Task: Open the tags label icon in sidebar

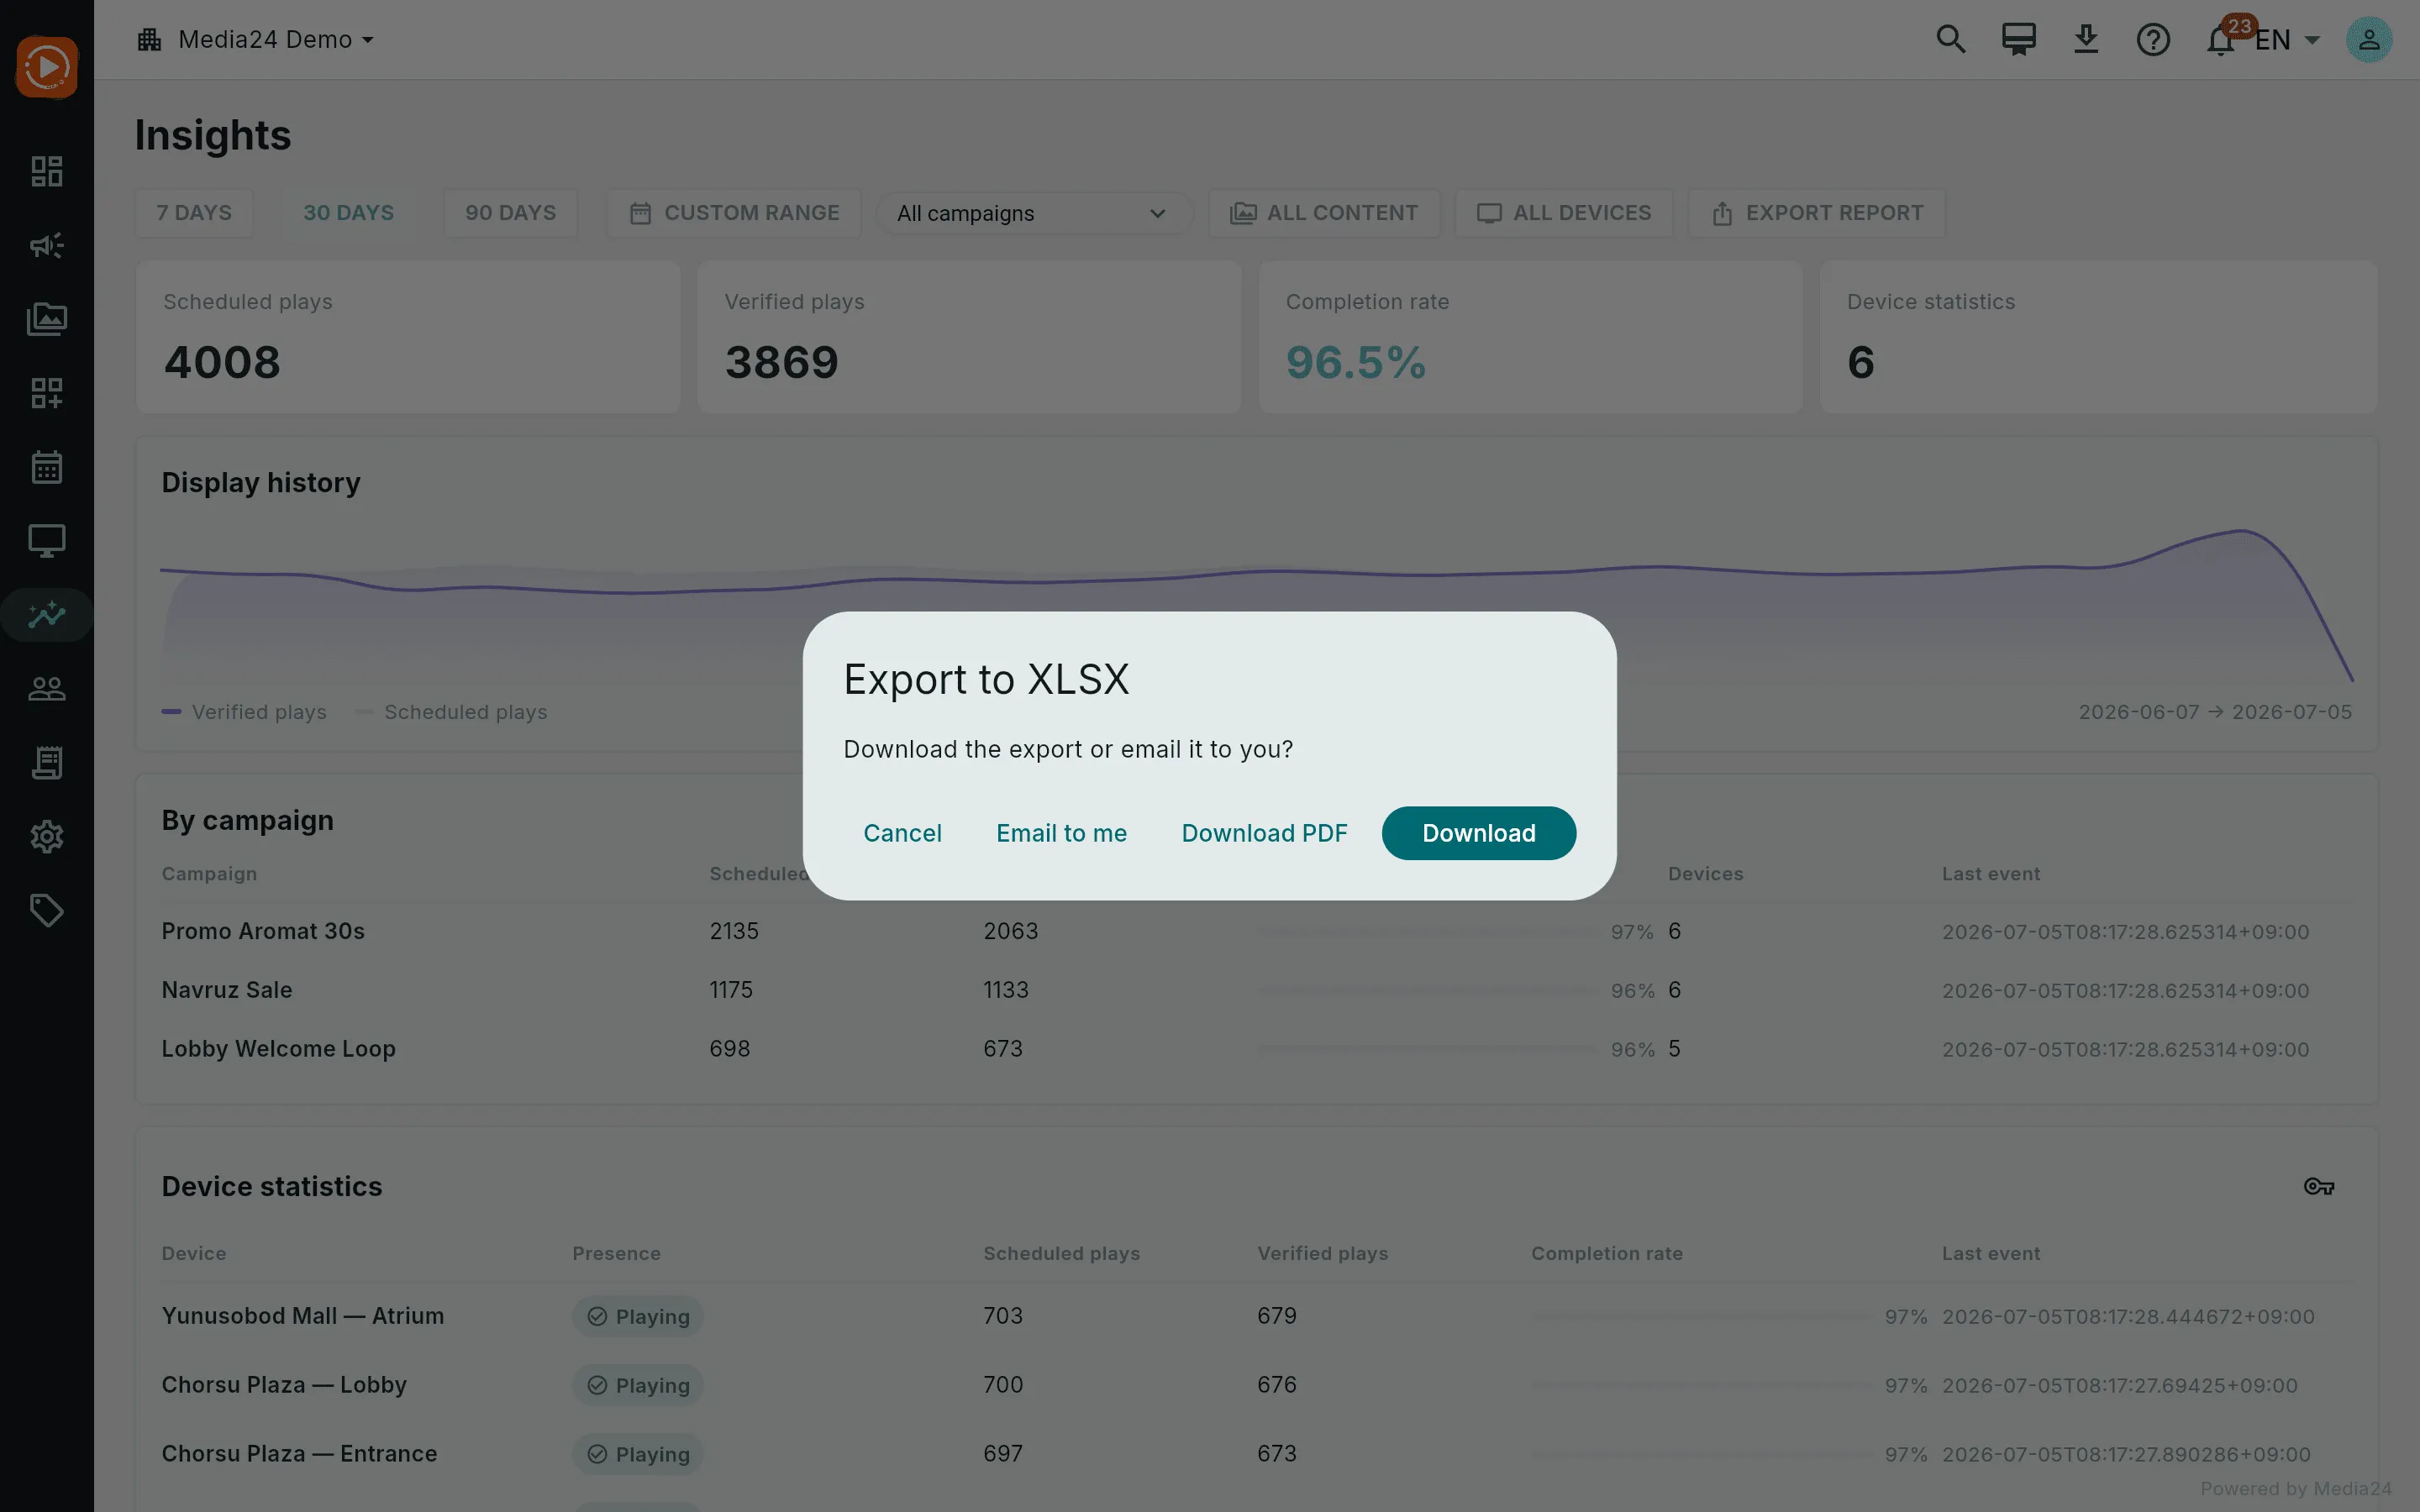Action: 47,911
